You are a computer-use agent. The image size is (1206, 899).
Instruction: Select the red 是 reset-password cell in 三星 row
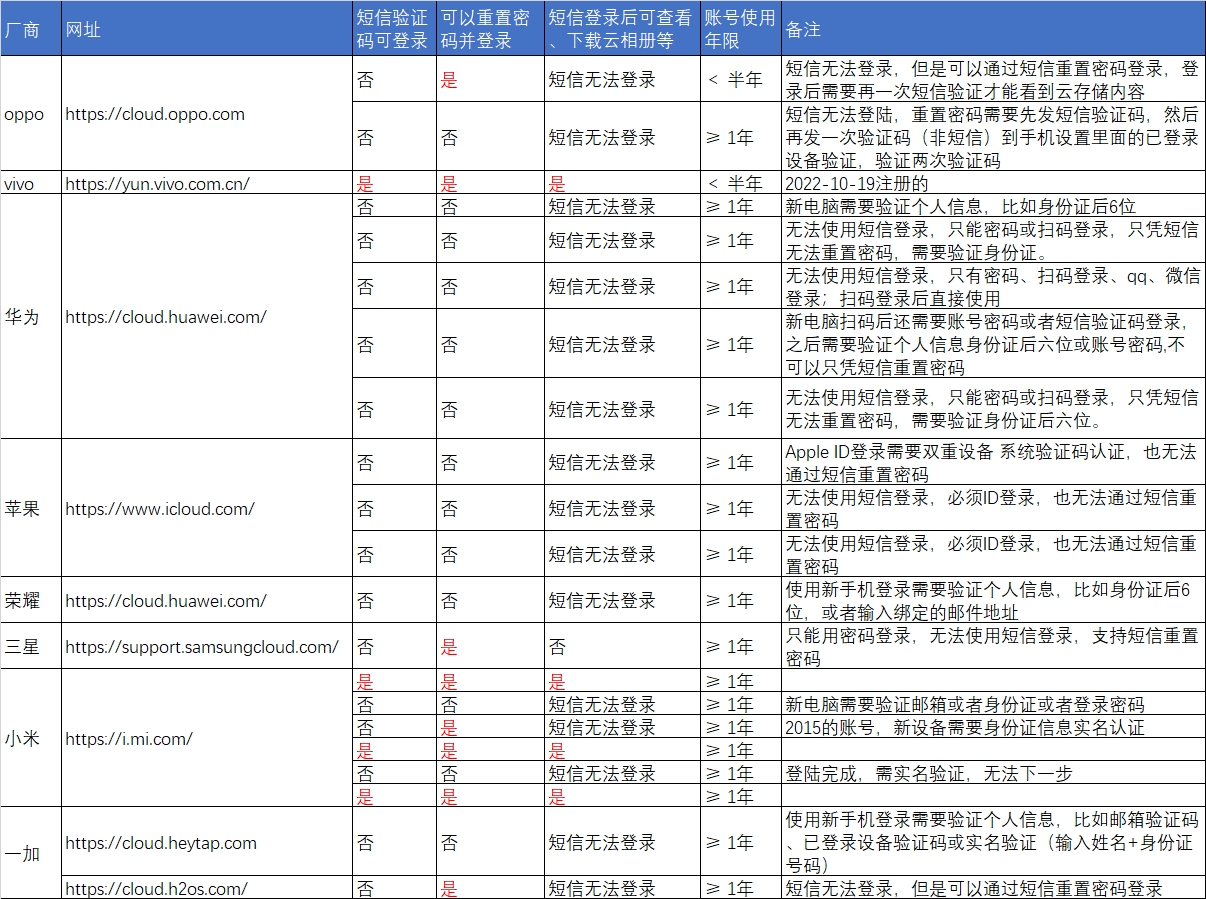[490, 646]
